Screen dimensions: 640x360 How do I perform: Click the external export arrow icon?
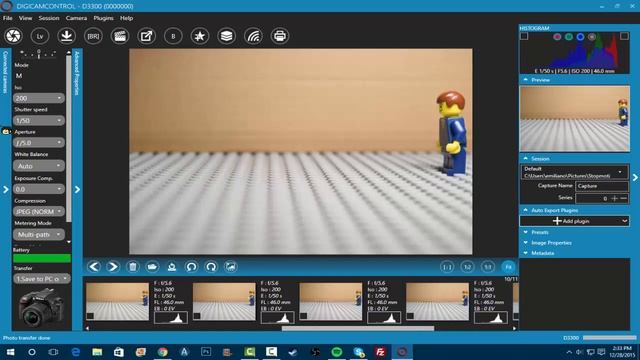click(146, 36)
